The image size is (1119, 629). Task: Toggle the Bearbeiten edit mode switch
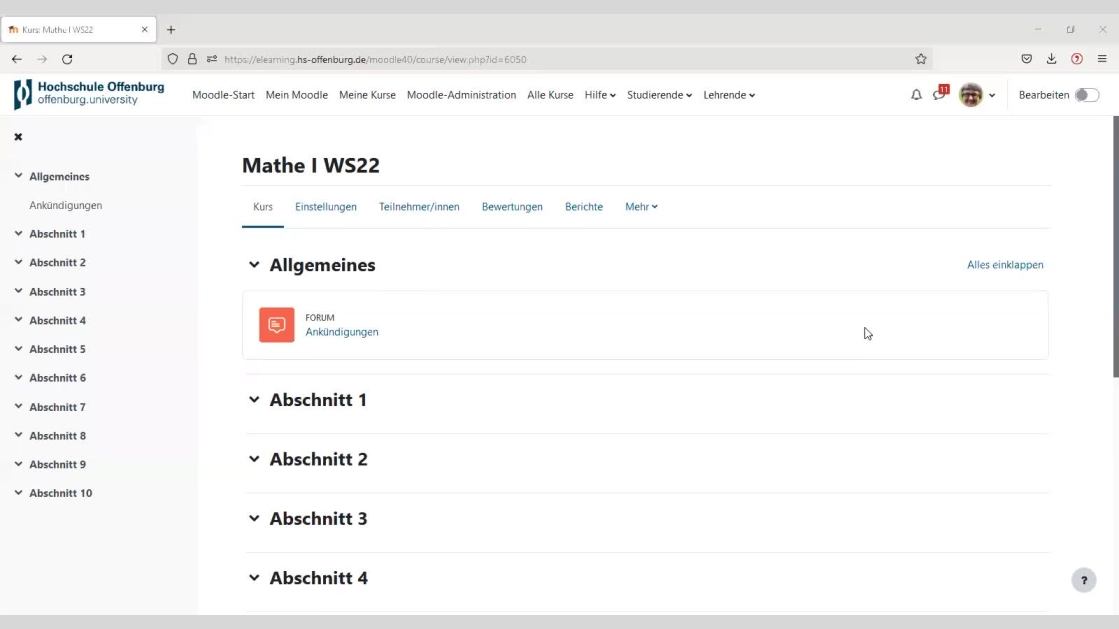(x=1086, y=95)
